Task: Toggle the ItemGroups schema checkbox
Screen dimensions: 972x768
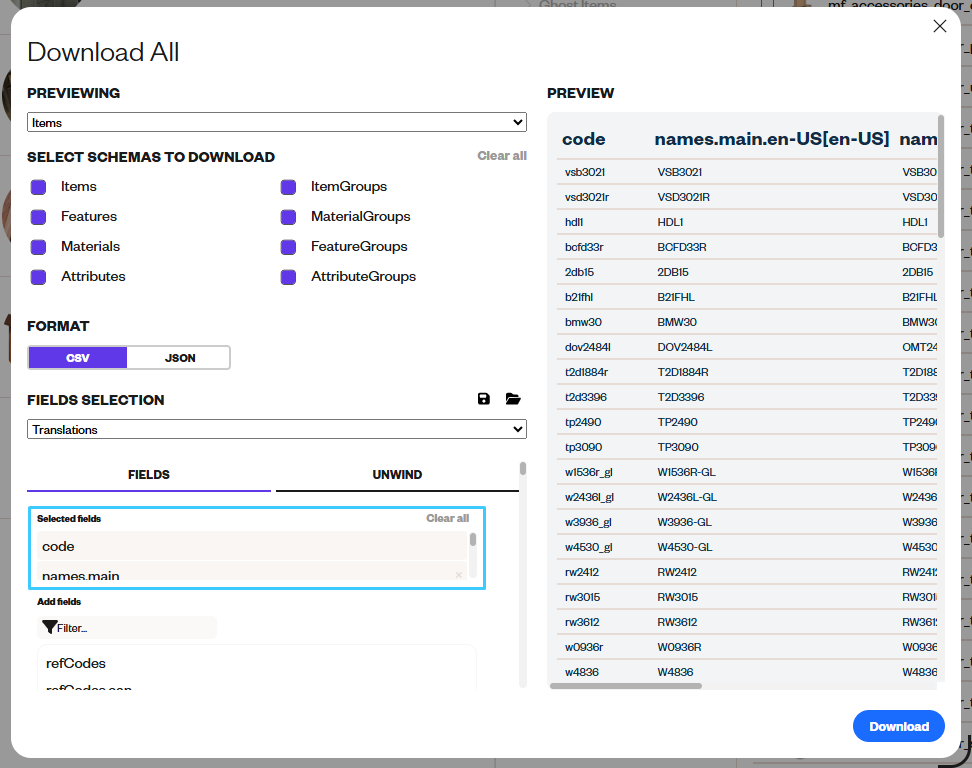Action: 288,187
